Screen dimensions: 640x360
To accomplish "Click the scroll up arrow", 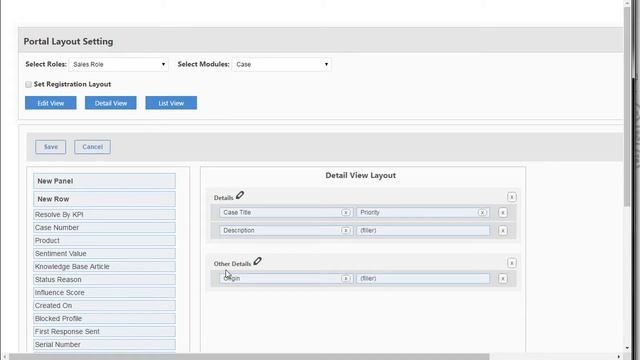I will pos(627,3).
